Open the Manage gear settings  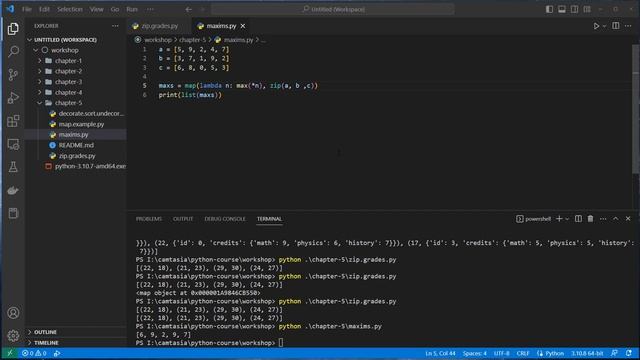[x=13, y=336]
